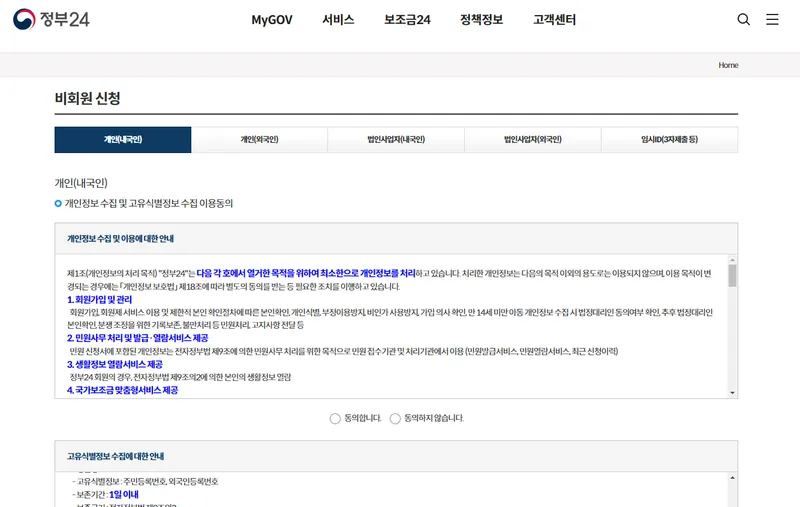Click scroll up arrow in 고유식별정보 box
Viewport: 800px width, 507px height.
tap(732, 478)
